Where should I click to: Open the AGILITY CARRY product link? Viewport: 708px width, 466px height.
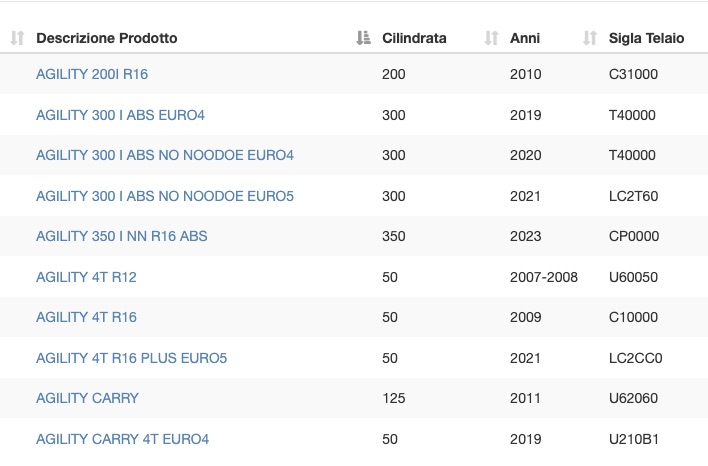pos(87,398)
